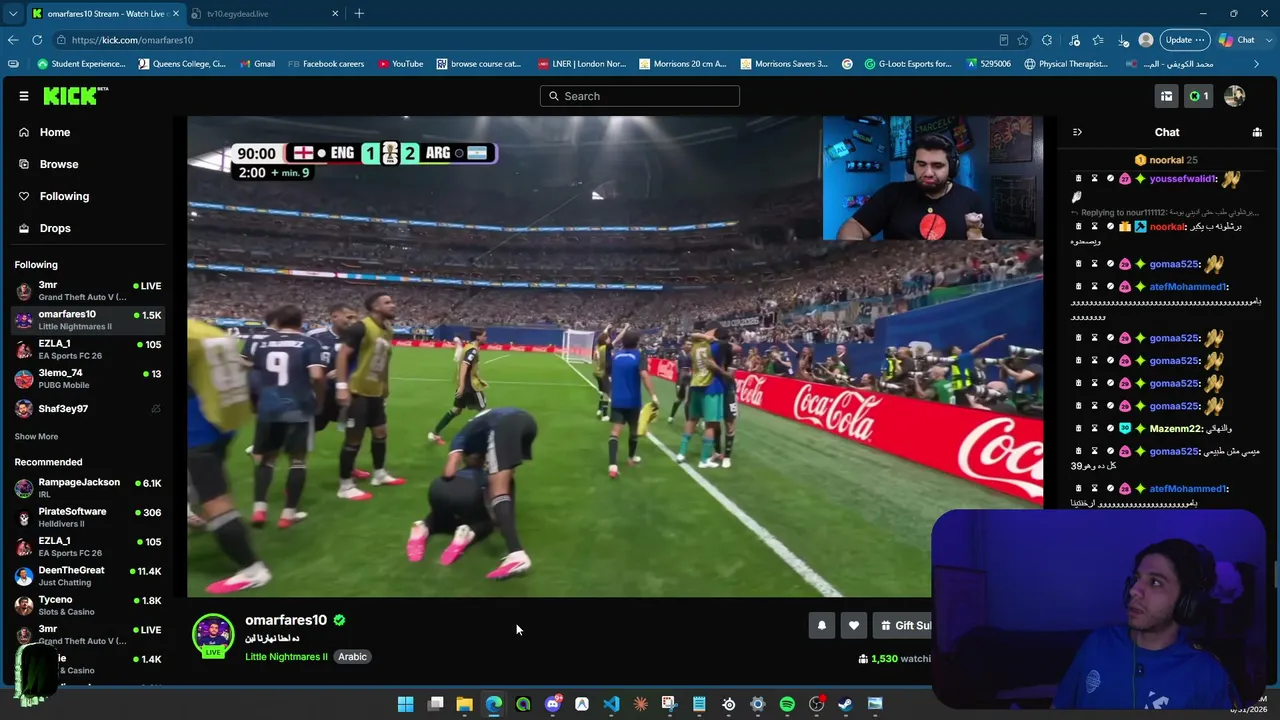Open Spotify from the taskbar
This screenshot has width=1280, height=720.
[787, 704]
